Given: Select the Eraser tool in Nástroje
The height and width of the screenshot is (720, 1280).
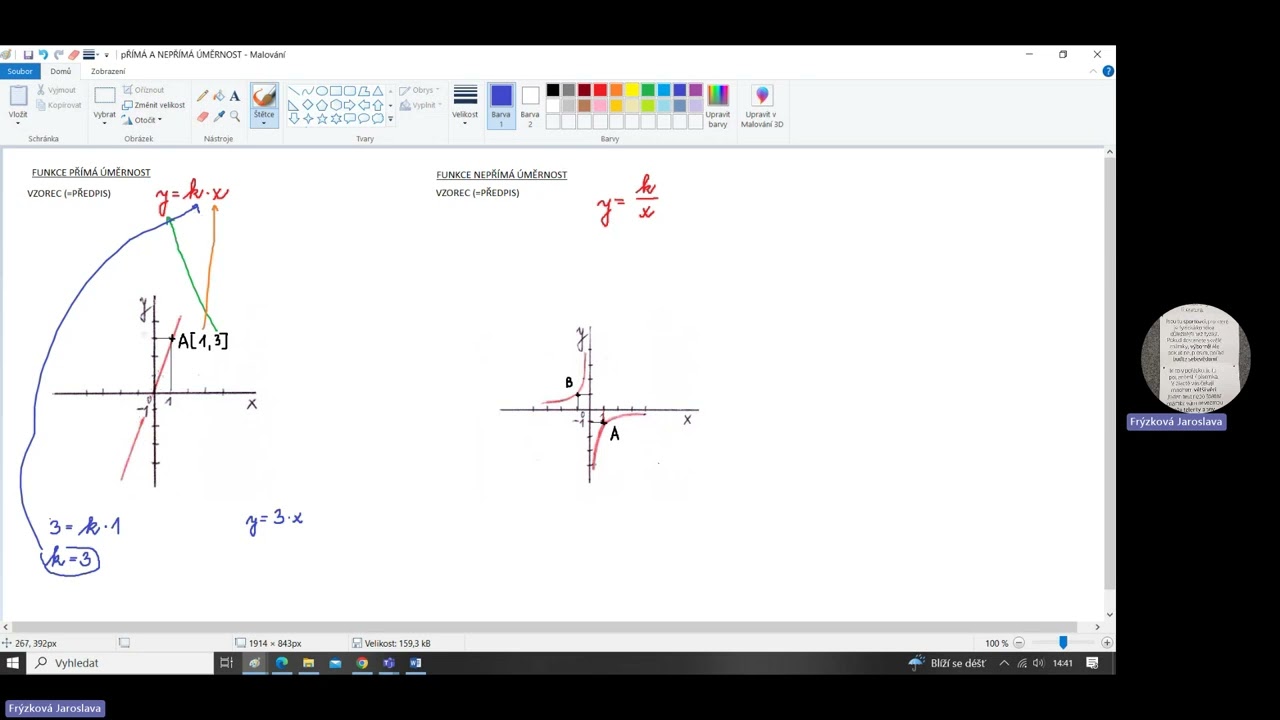Looking at the screenshot, I should pos(203,116).
